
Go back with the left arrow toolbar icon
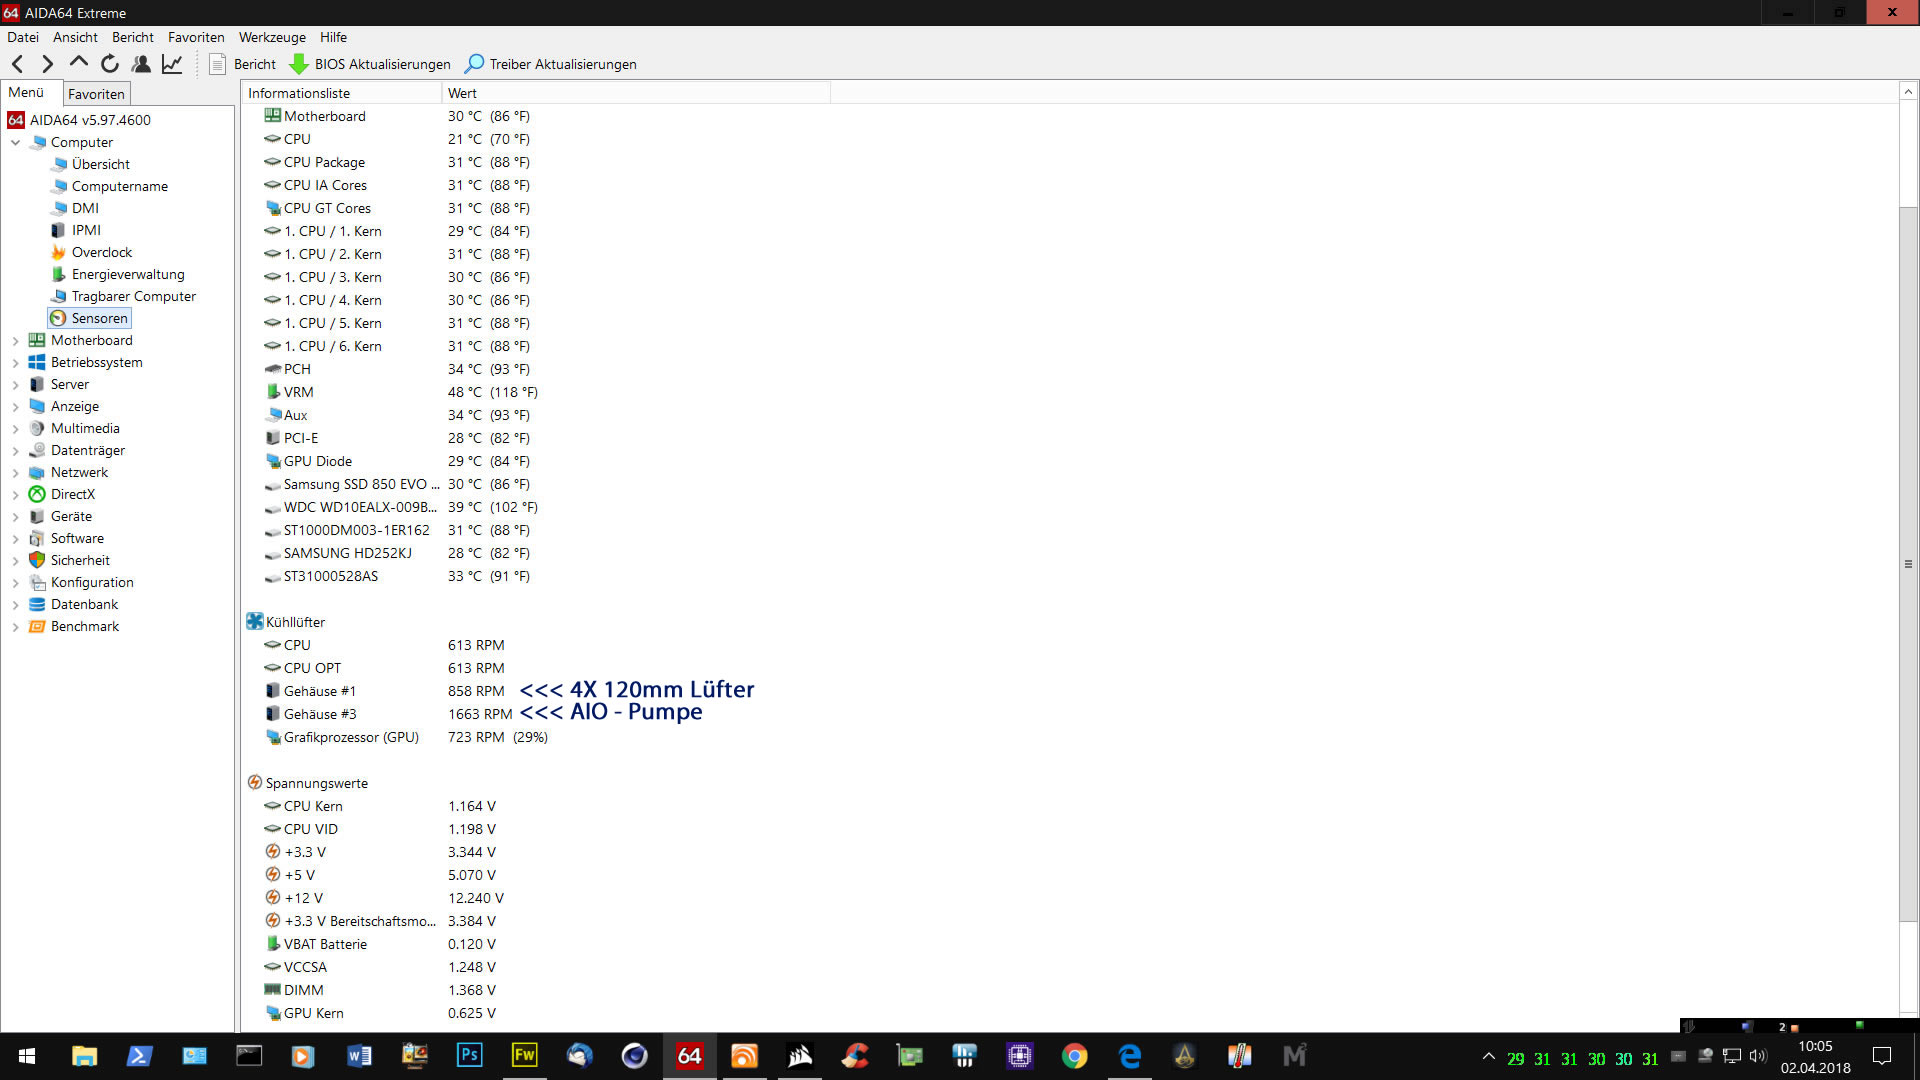(x=18, y=64)
